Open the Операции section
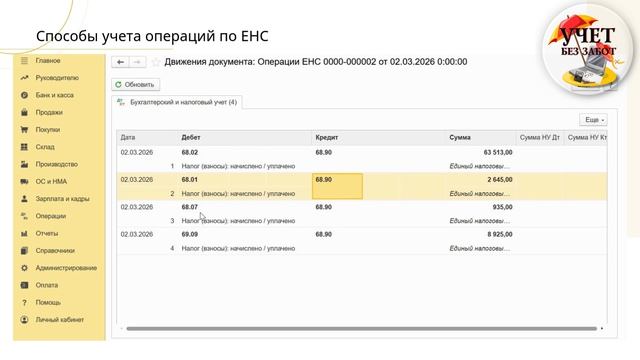This screenshot has height=360, width=640. click(x=51, y=216)
